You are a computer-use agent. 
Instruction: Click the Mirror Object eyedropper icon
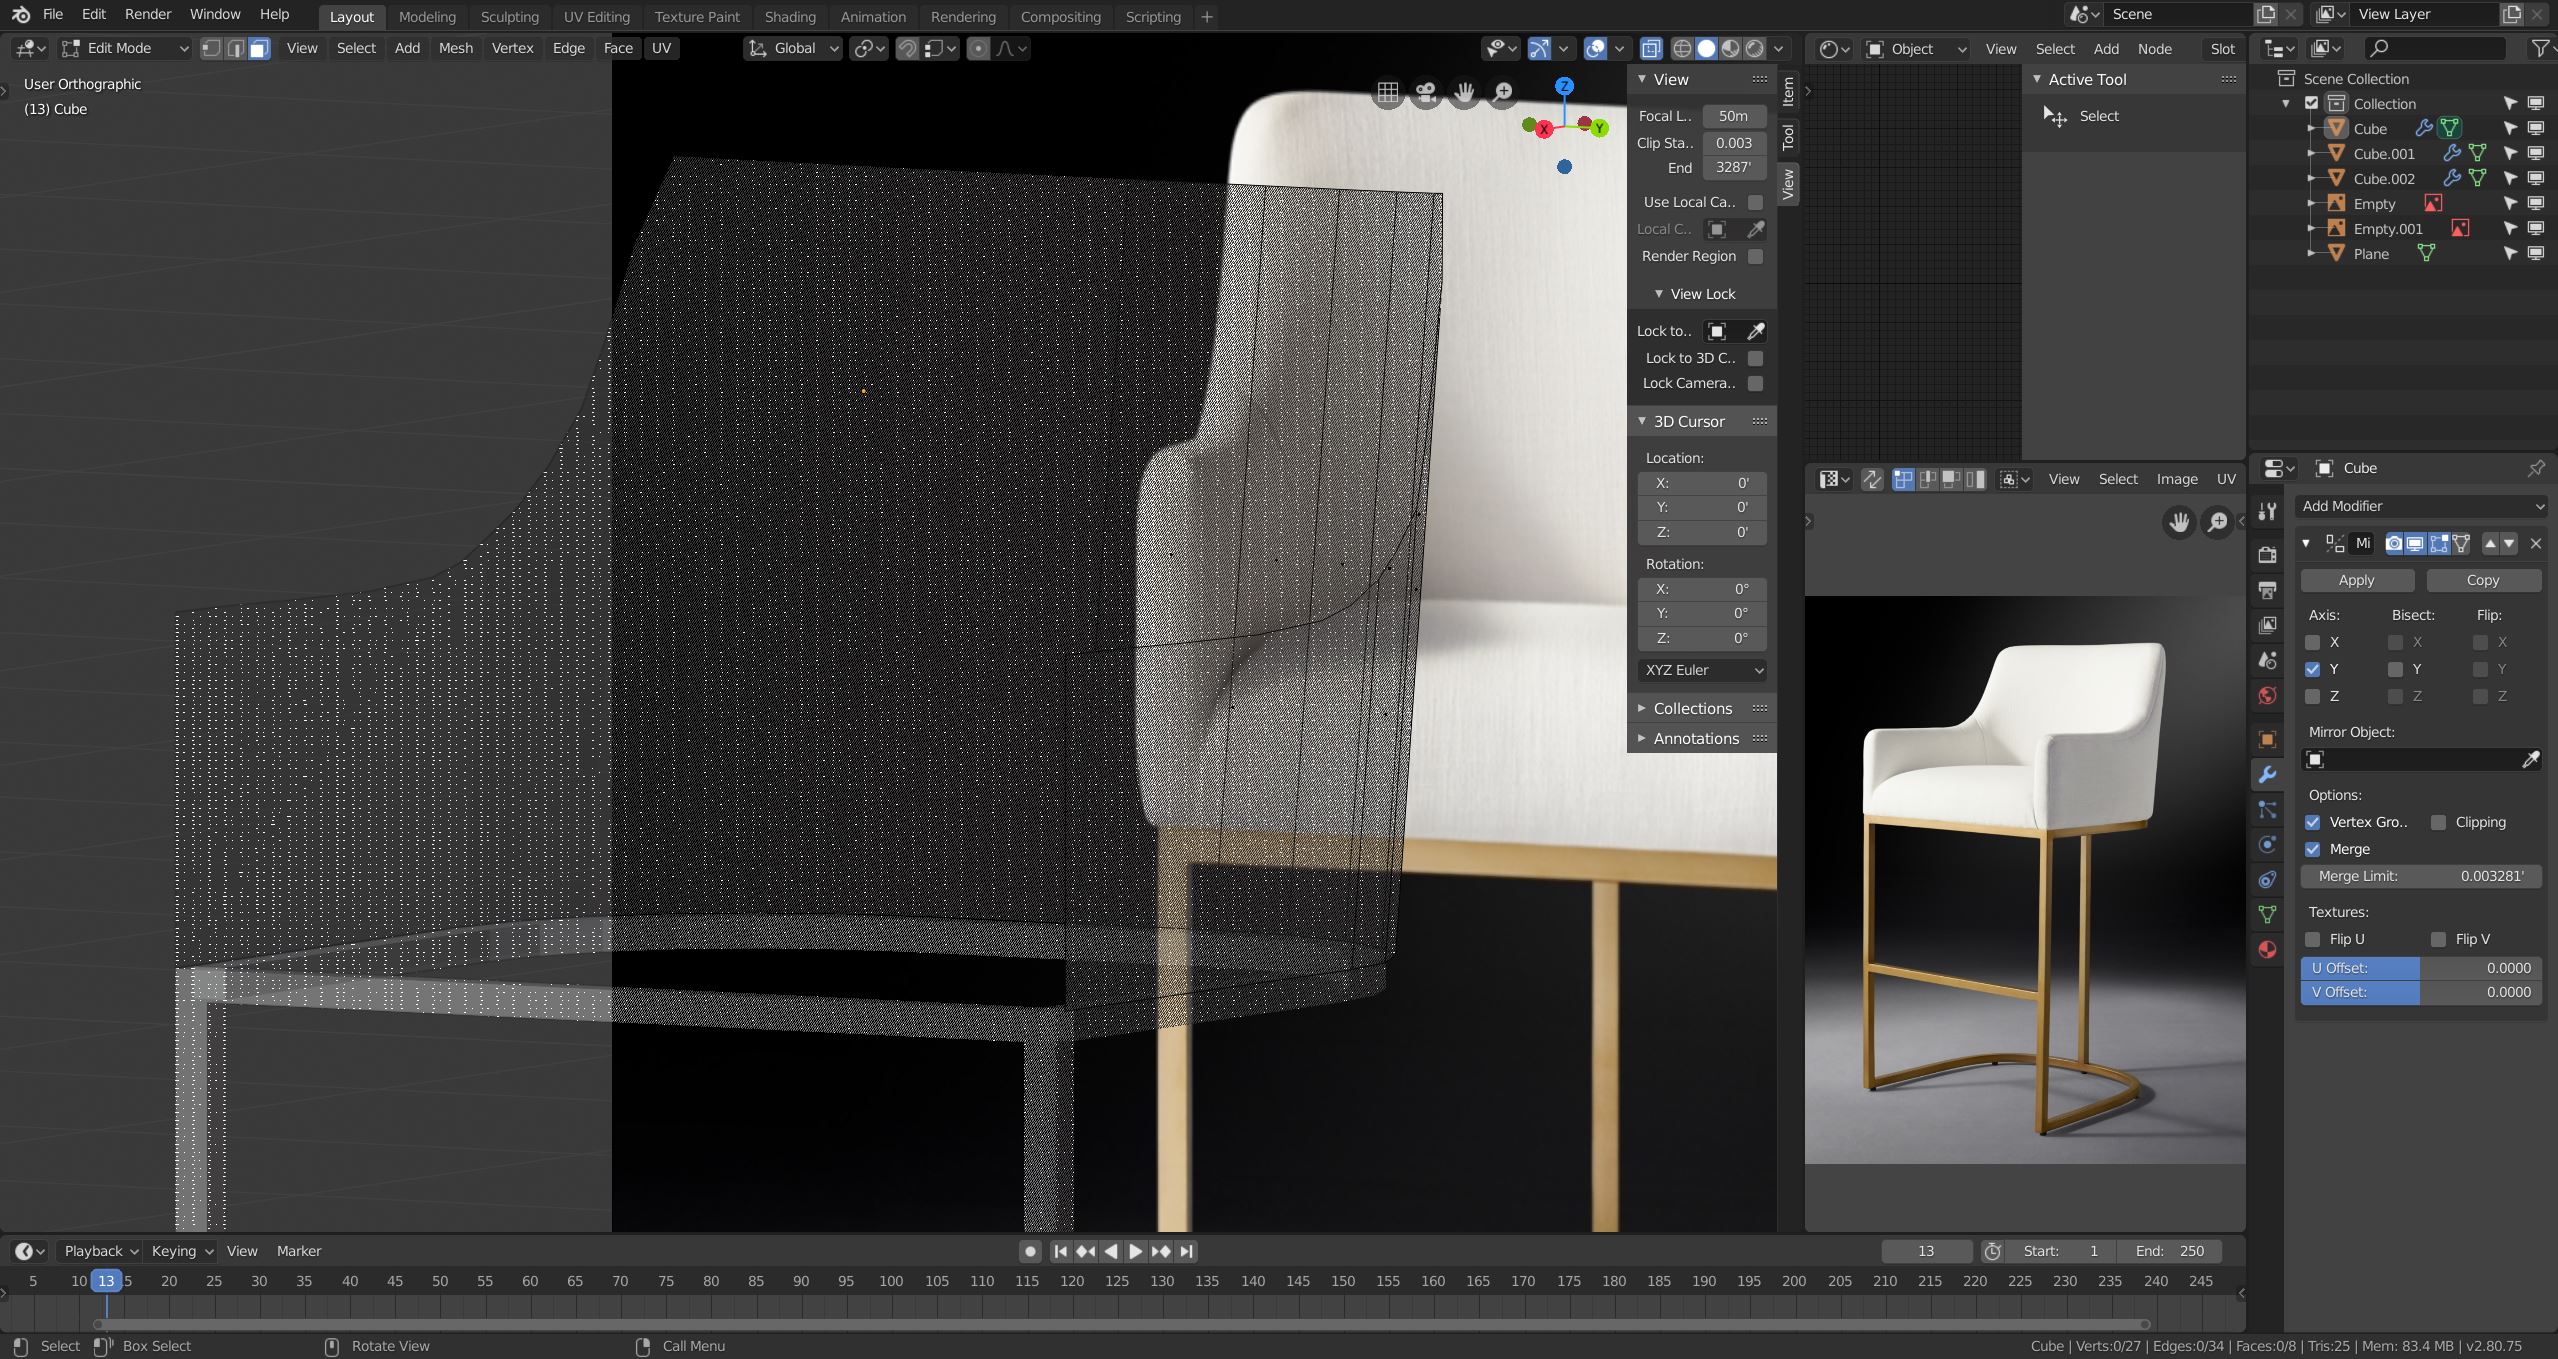pos(2530,760)
